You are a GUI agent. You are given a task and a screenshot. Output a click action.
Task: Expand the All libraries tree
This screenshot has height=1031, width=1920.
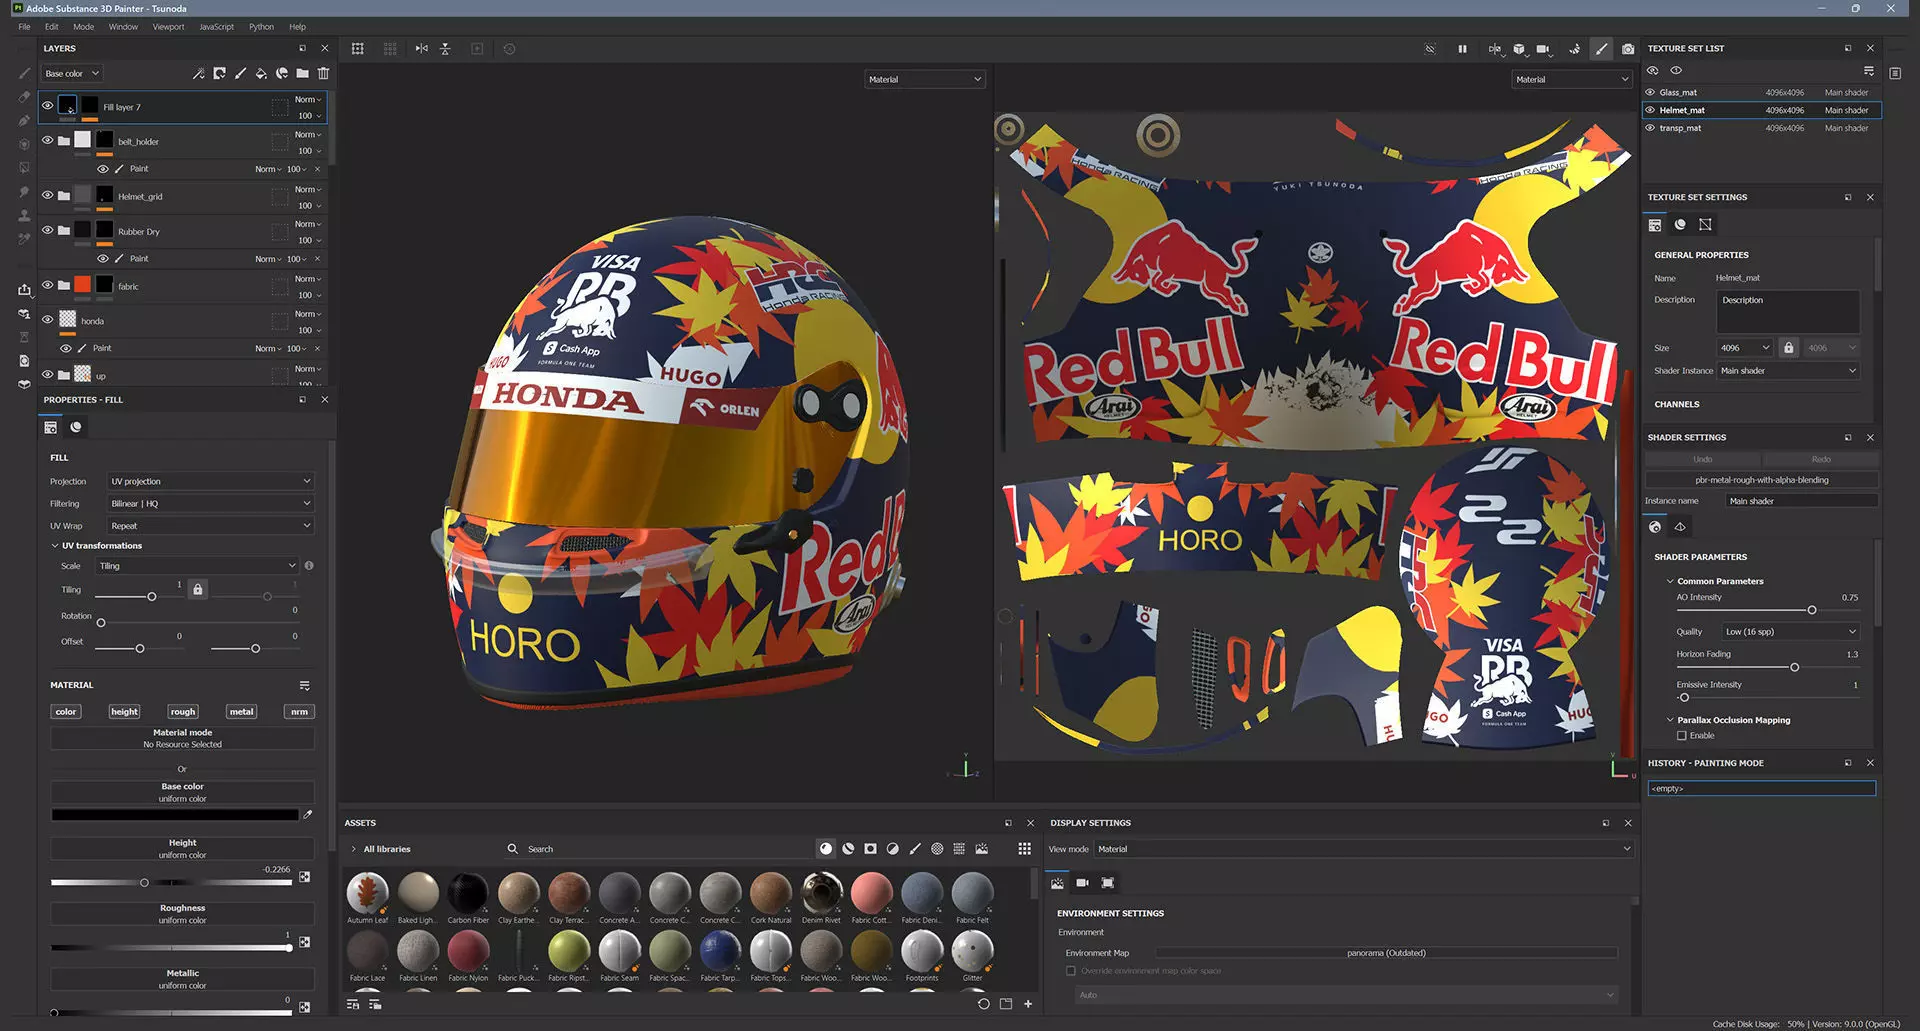pyautogui.click(x=353, y=849)
